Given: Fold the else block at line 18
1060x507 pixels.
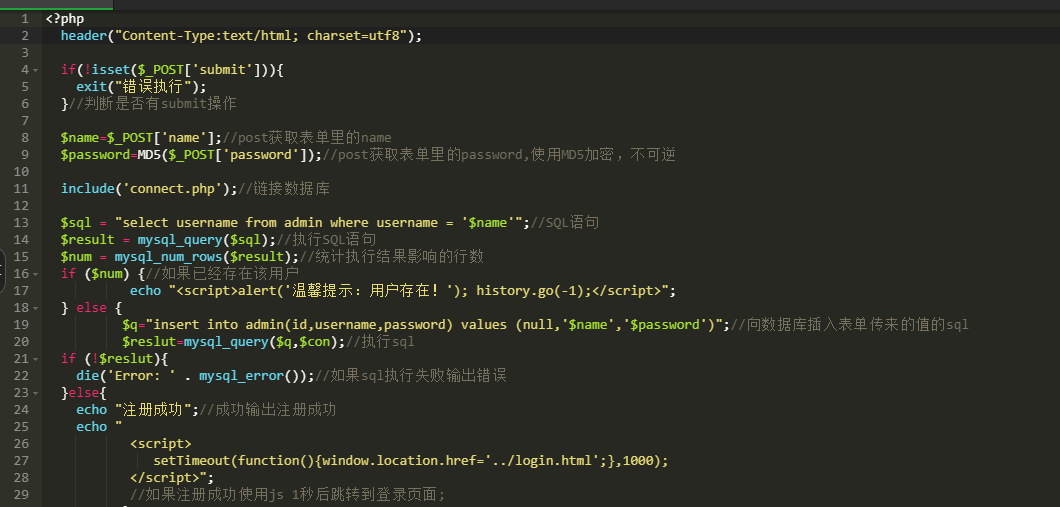Looking at the screenshot, I should click(35, 308).
